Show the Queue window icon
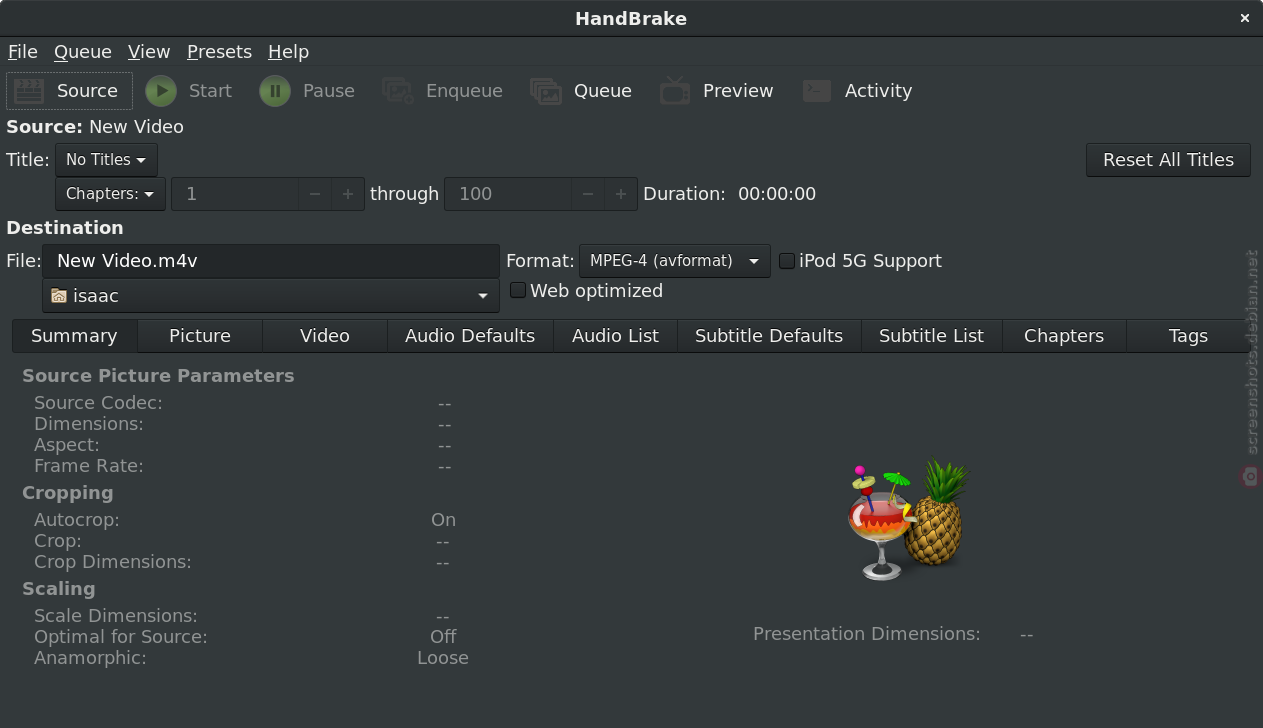 coord(545,91)
